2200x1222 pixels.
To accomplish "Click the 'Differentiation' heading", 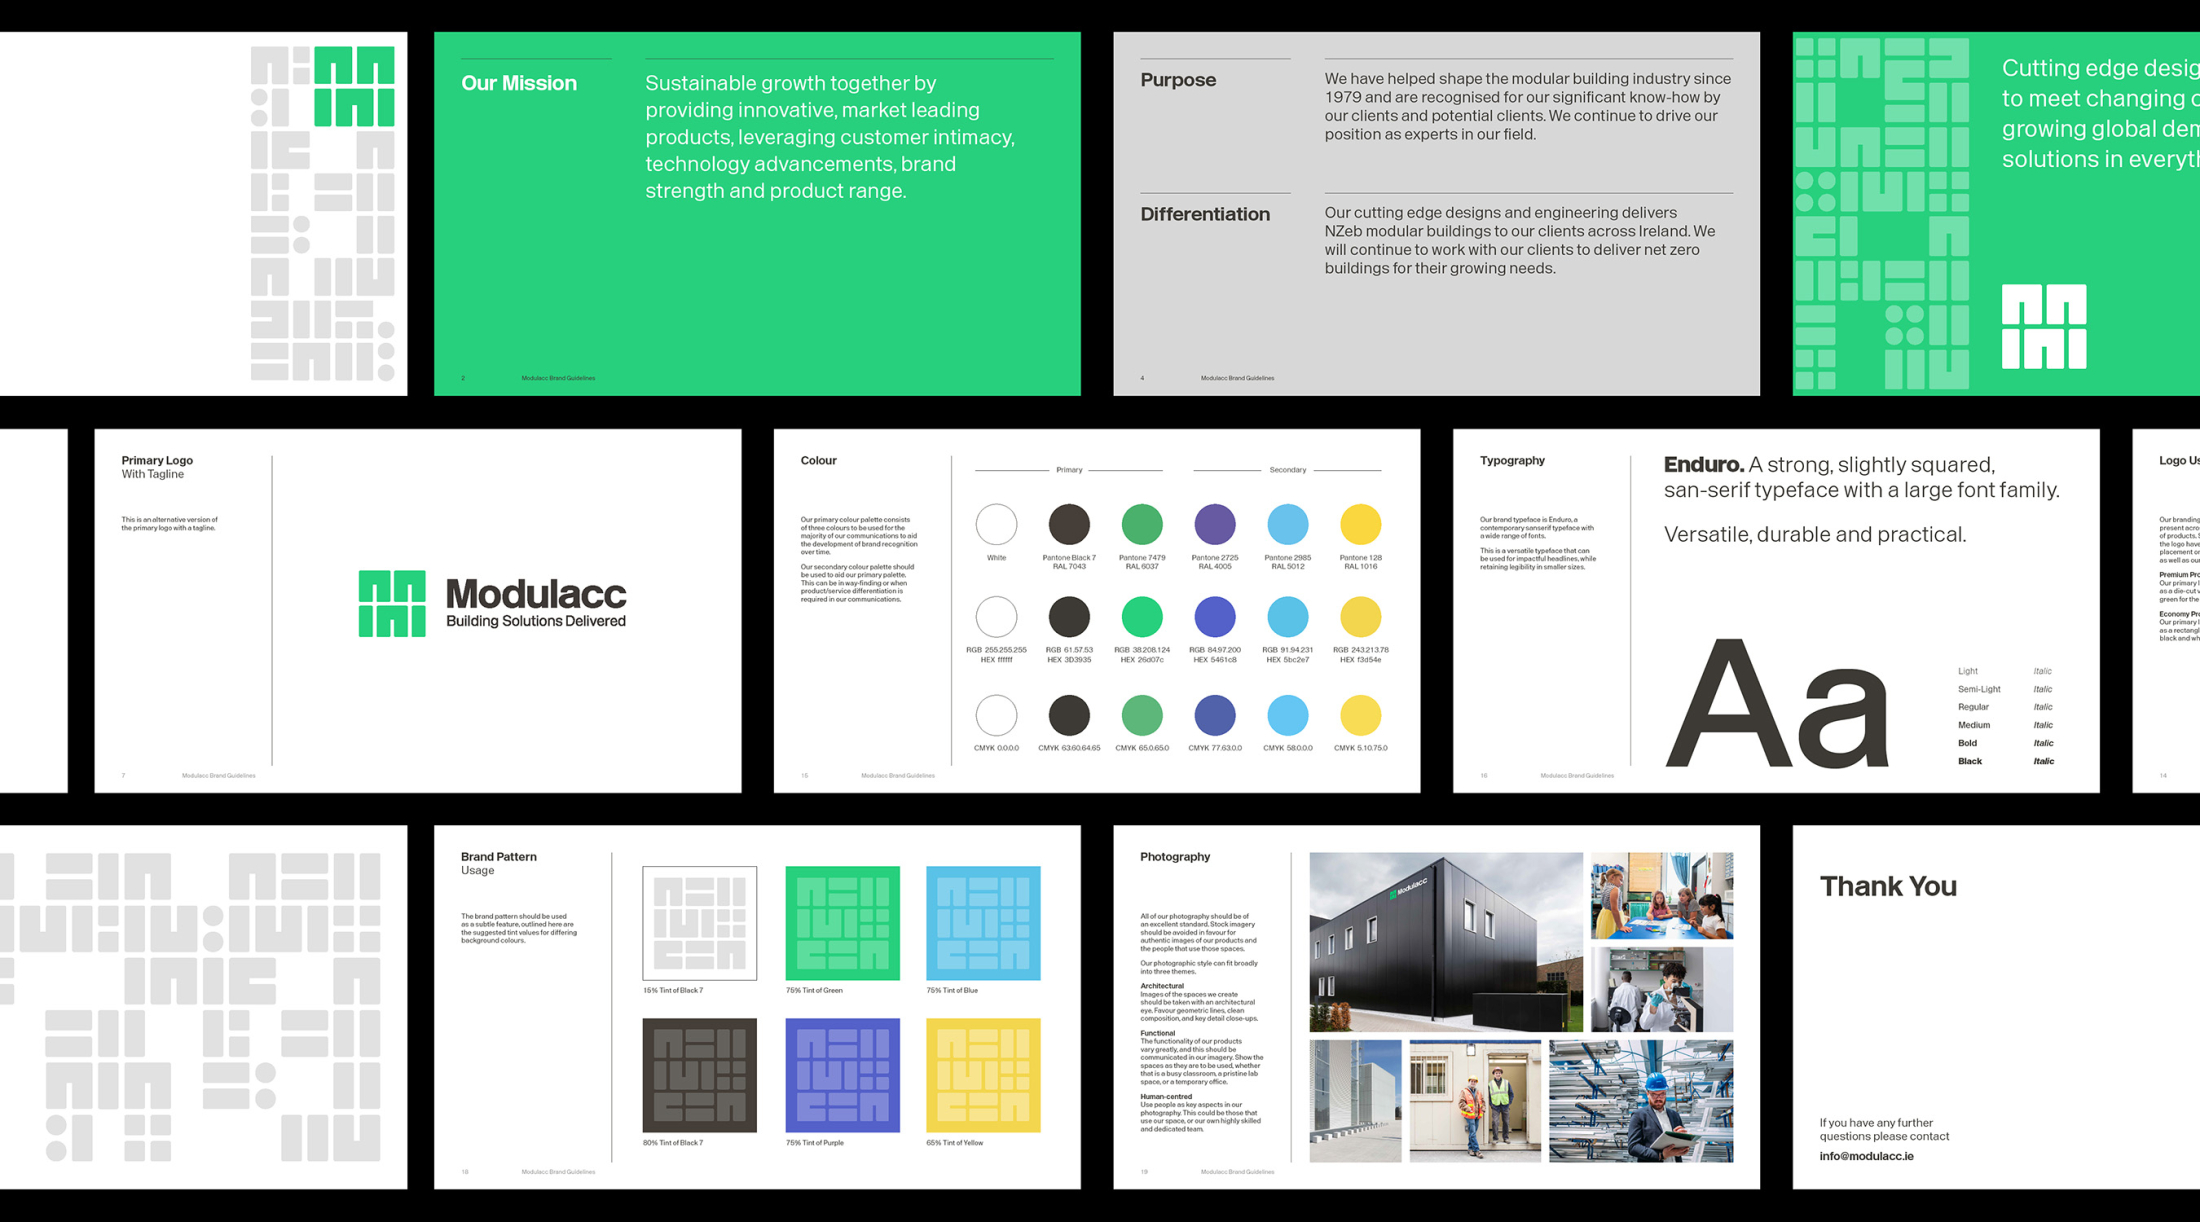I will [1205, 214].
